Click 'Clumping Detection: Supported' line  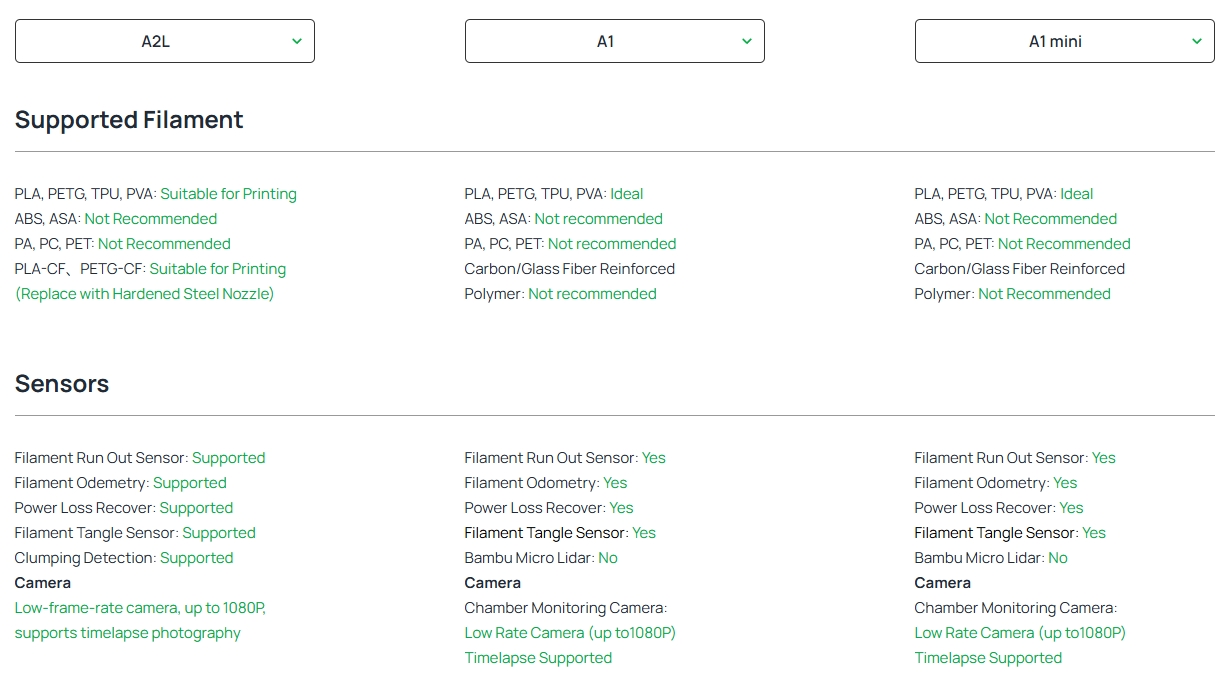124,558
